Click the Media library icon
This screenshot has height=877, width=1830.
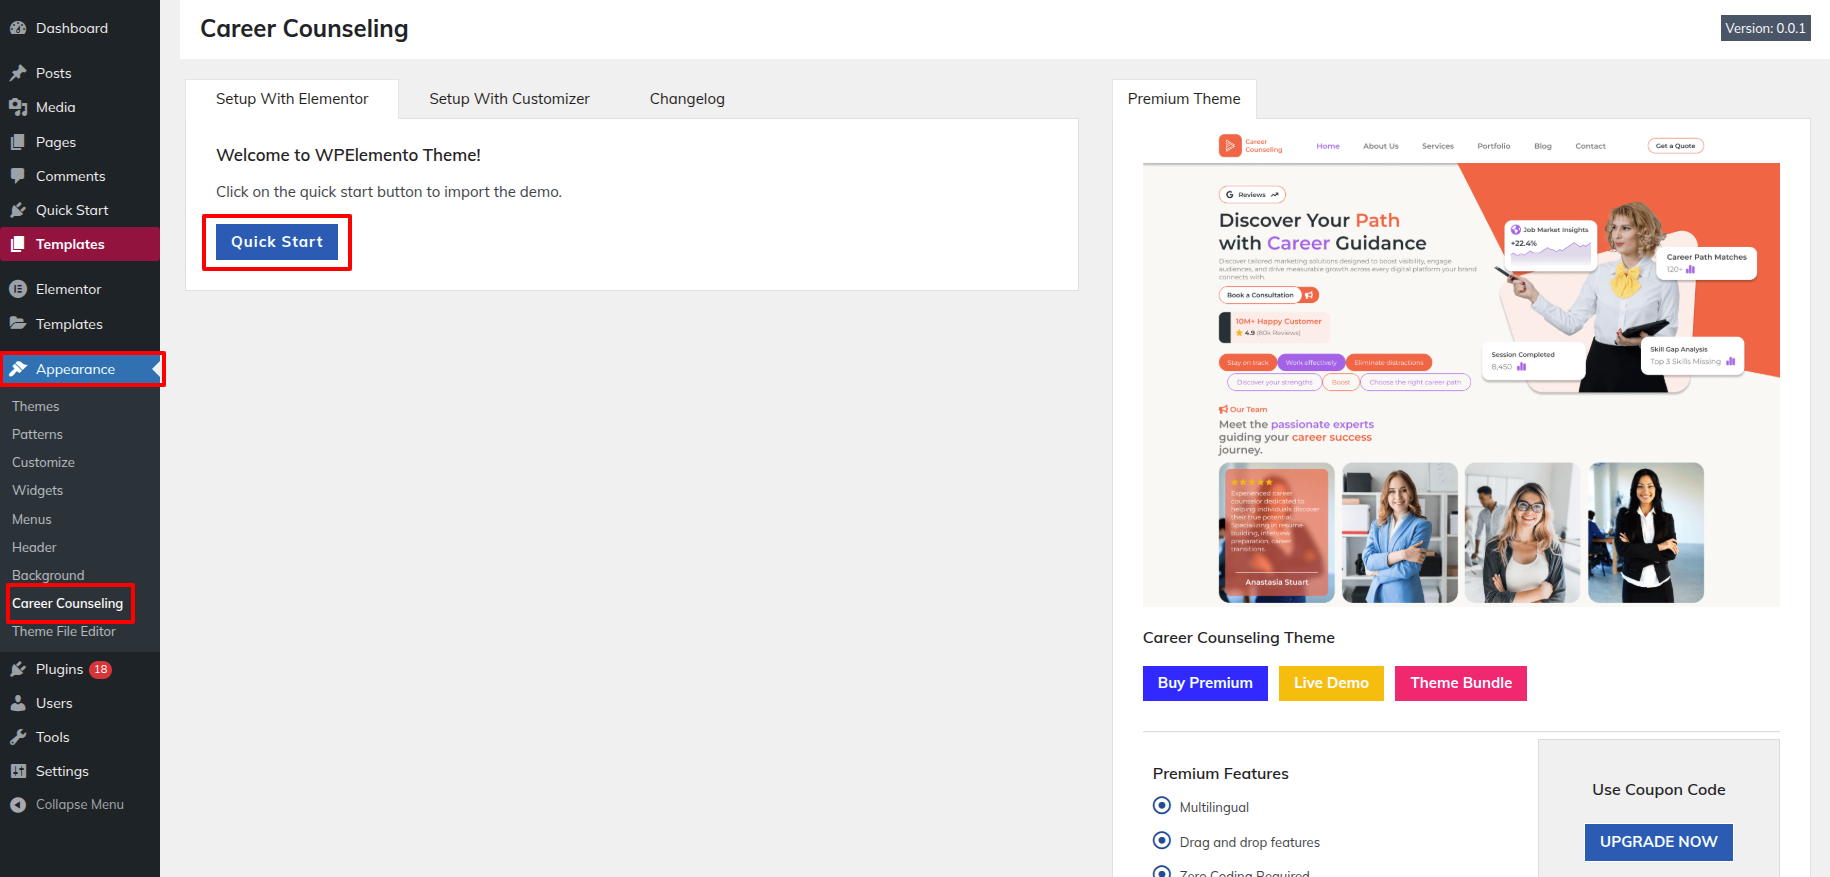coord(18,107)
